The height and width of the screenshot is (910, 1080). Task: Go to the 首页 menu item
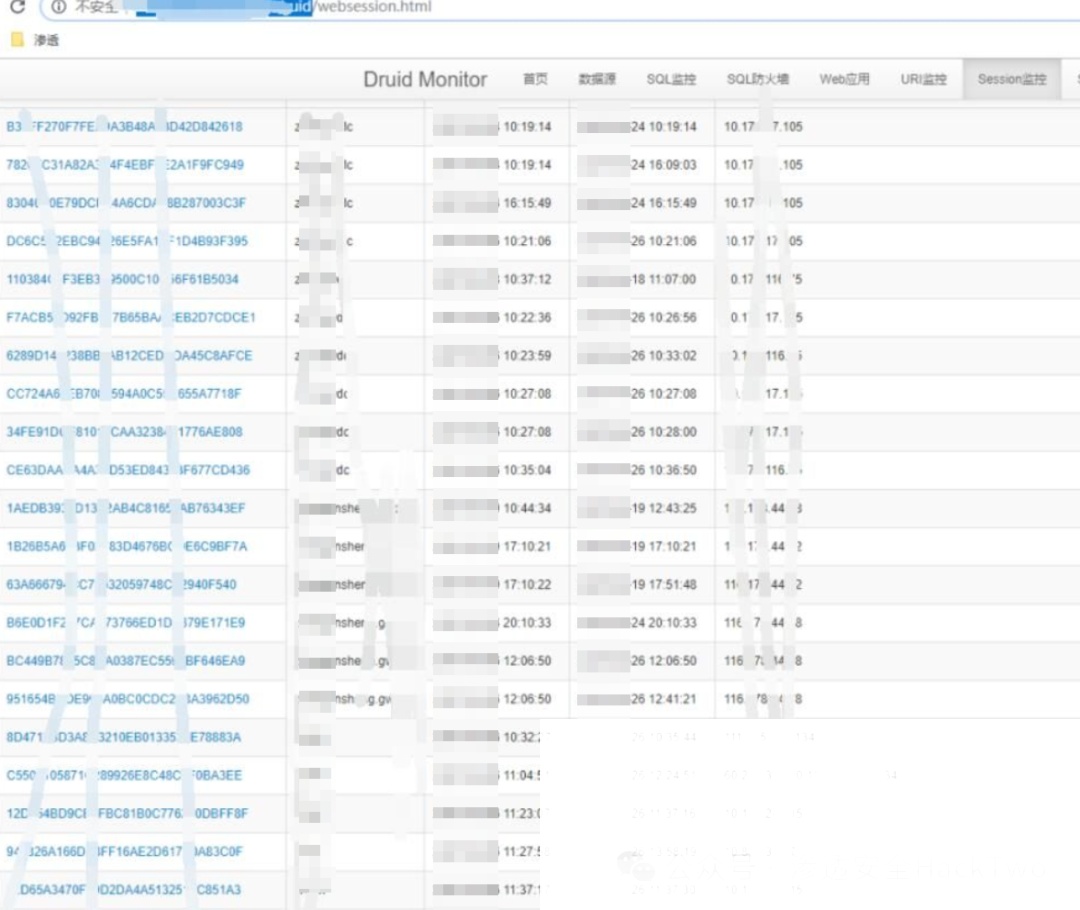(535, 79)
